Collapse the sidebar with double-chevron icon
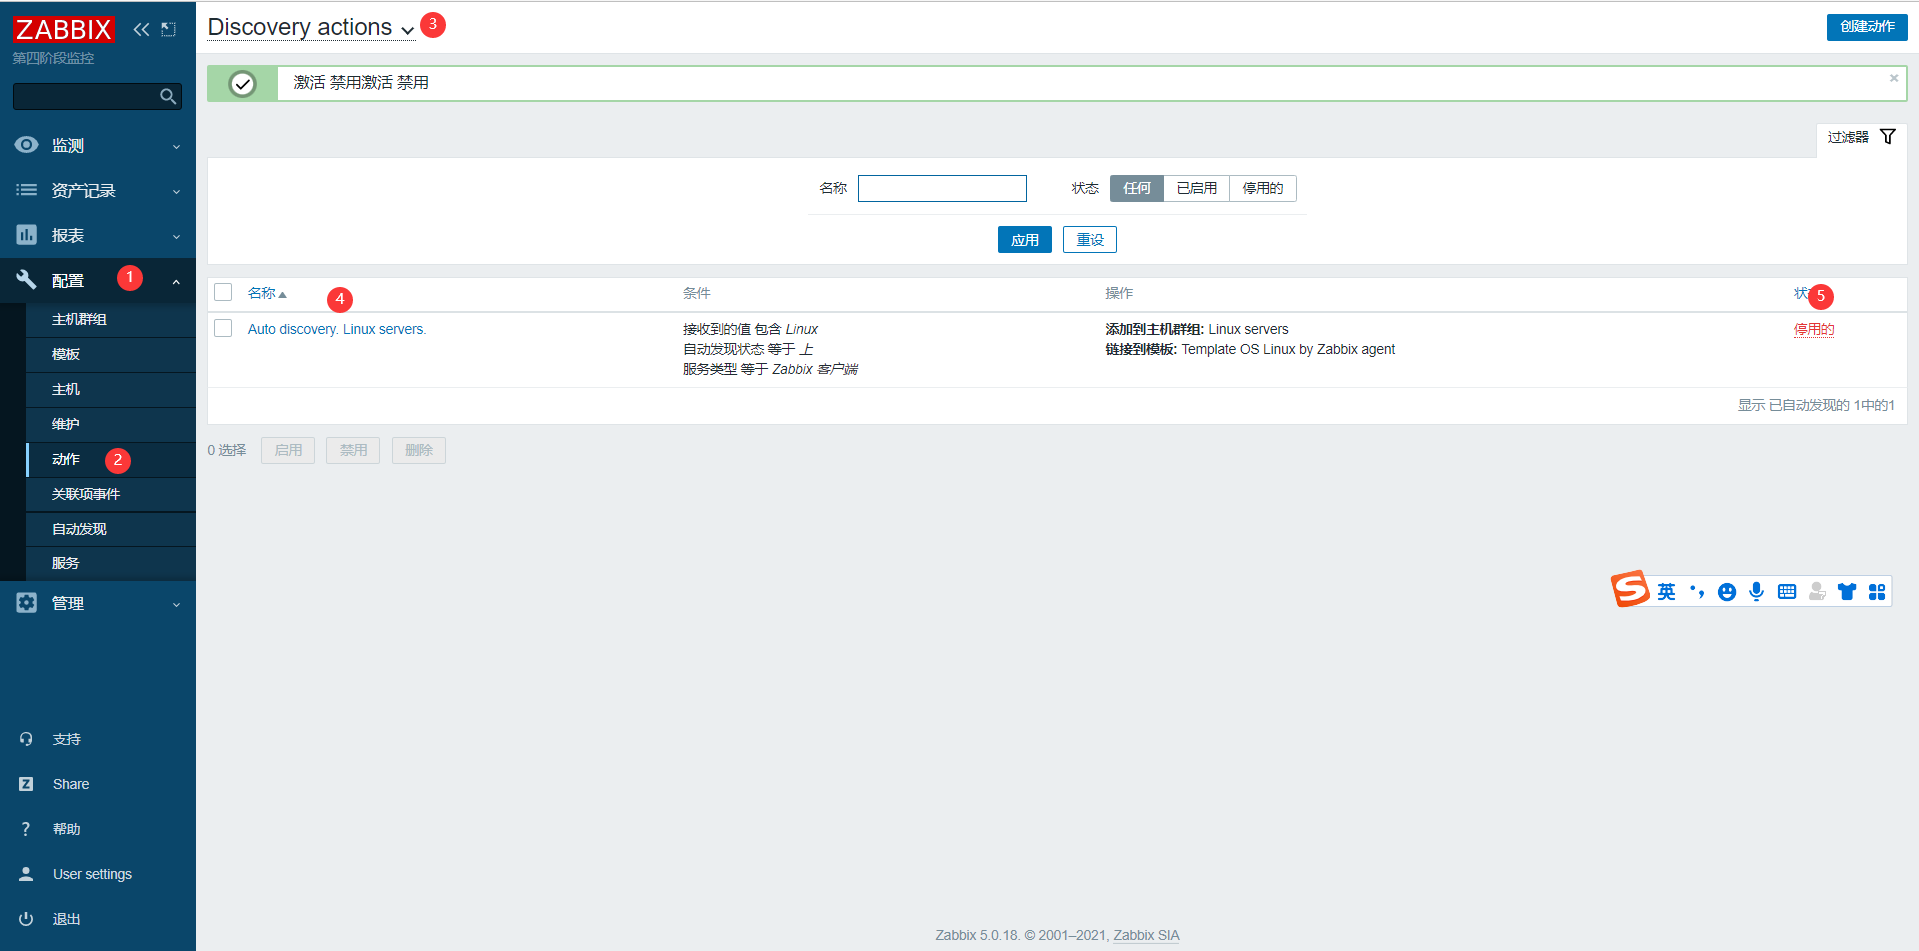Screen dimensions: 1919x951 point(141,29)
